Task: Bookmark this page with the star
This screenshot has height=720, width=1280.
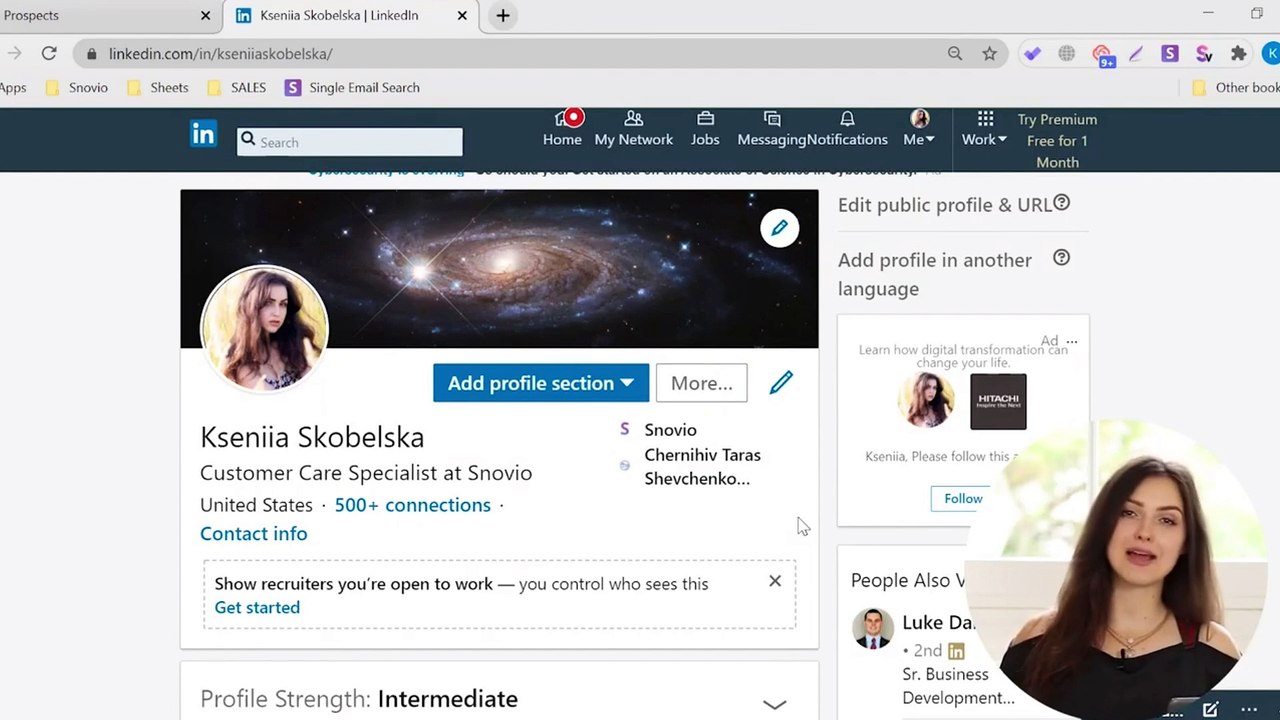Action: [989, 54]
